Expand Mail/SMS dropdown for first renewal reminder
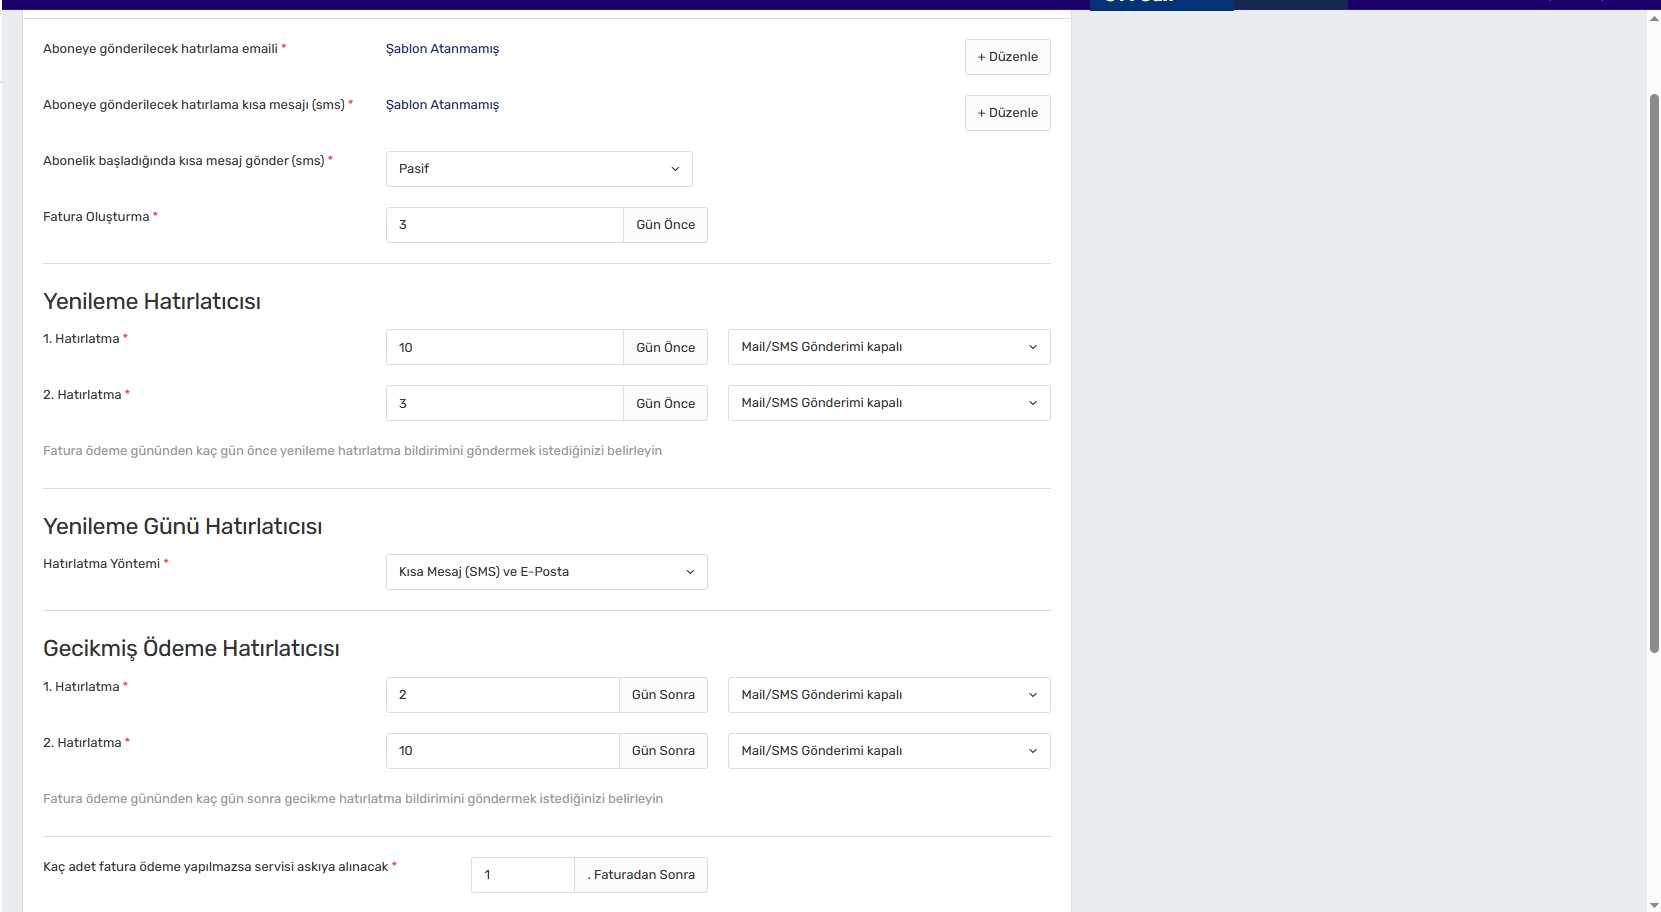Screen dimensions: 1661x912 [888, 347]
